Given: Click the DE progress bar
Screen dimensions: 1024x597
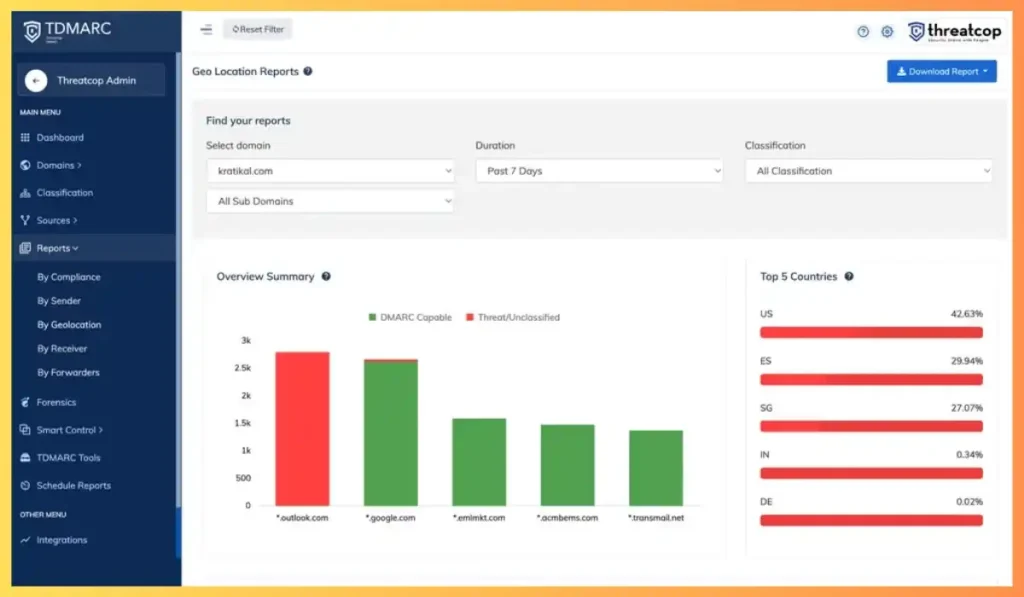Looking at the screenshot, I should (871, 520).
